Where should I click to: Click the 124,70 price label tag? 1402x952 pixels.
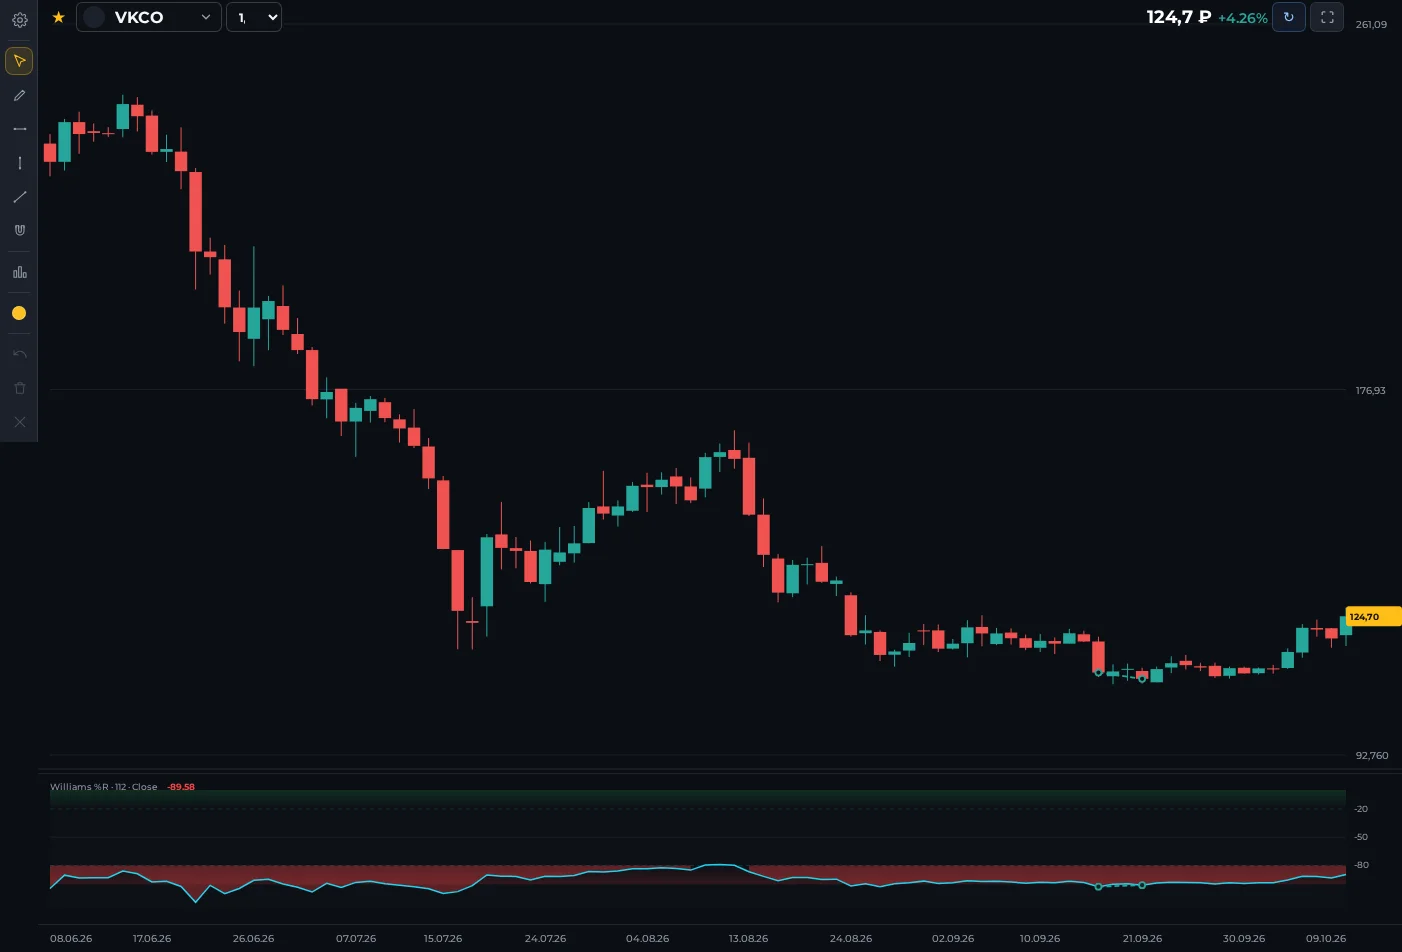(1373, 617)
